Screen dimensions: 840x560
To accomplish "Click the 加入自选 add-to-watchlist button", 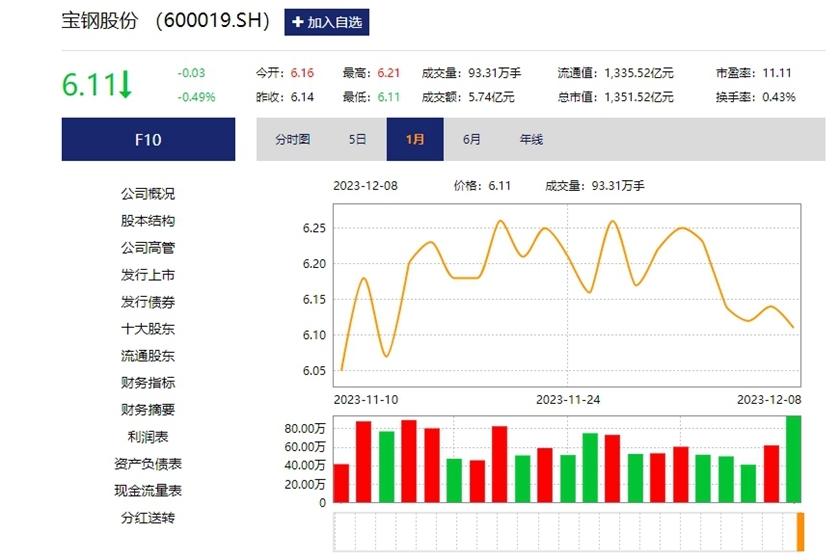I will click(326, 22).
